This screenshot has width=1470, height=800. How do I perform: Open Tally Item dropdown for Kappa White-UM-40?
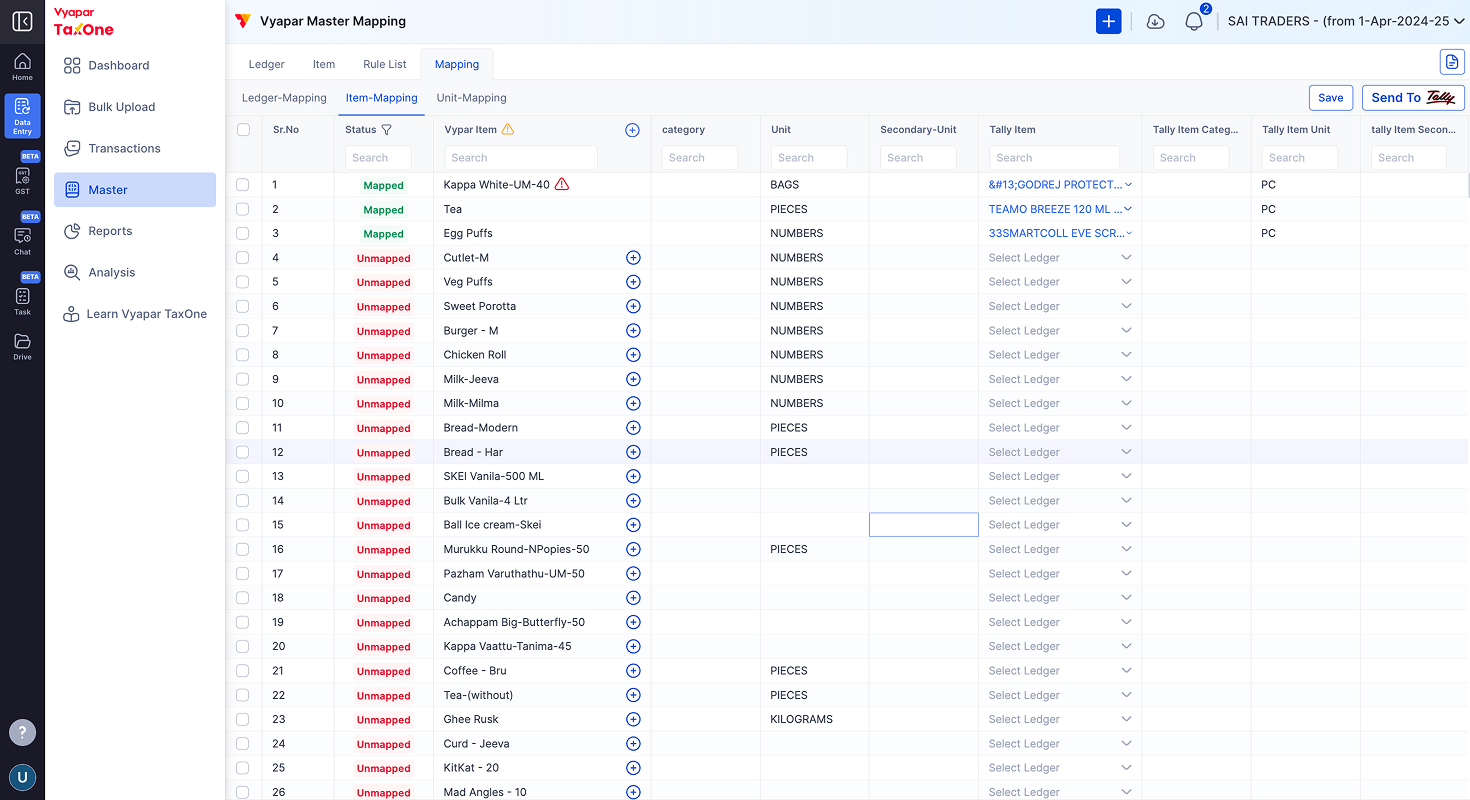pos(1060,185)
